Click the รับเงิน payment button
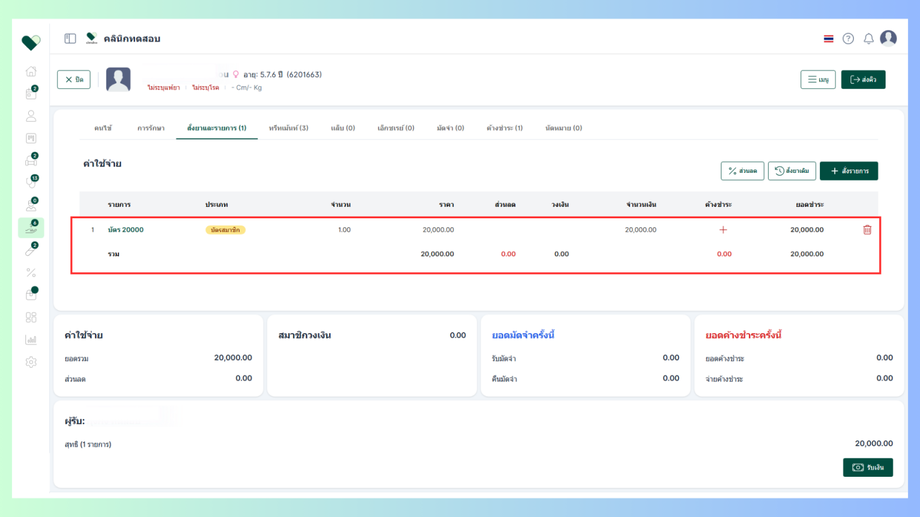The width and height of the screenshot is (920, 517). (x=868, y=468)
